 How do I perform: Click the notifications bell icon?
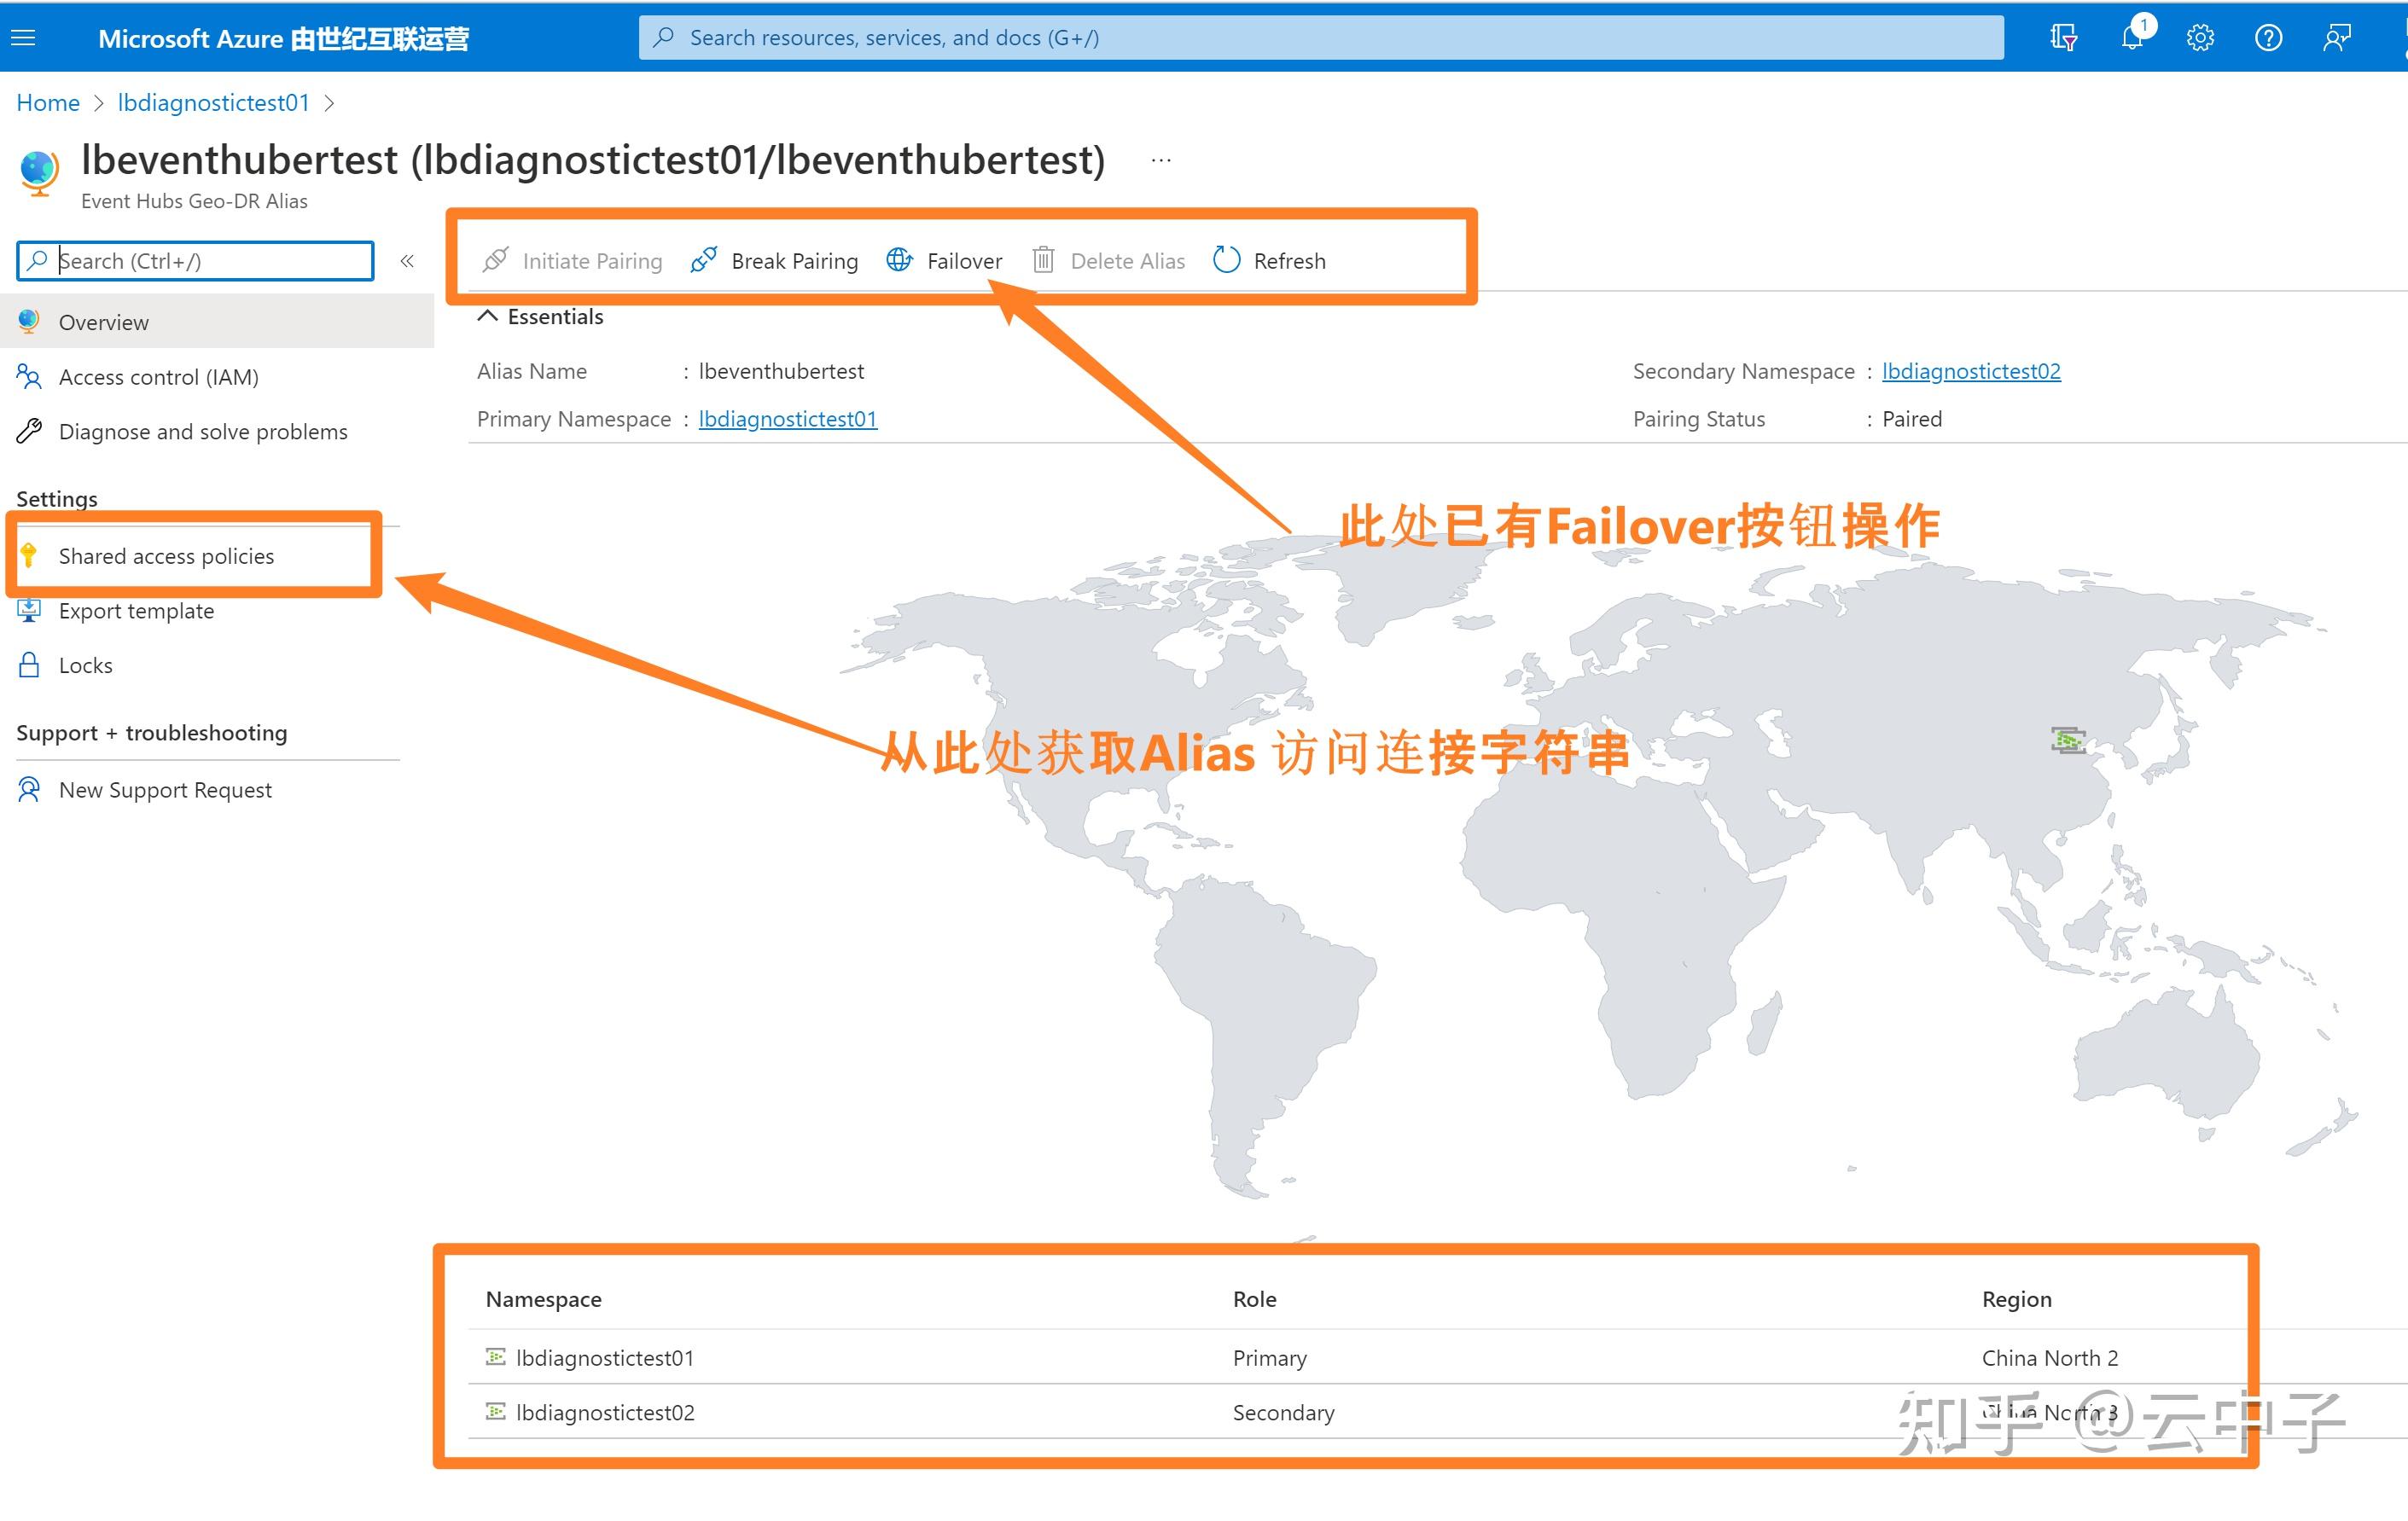(x=2132, y=37)
